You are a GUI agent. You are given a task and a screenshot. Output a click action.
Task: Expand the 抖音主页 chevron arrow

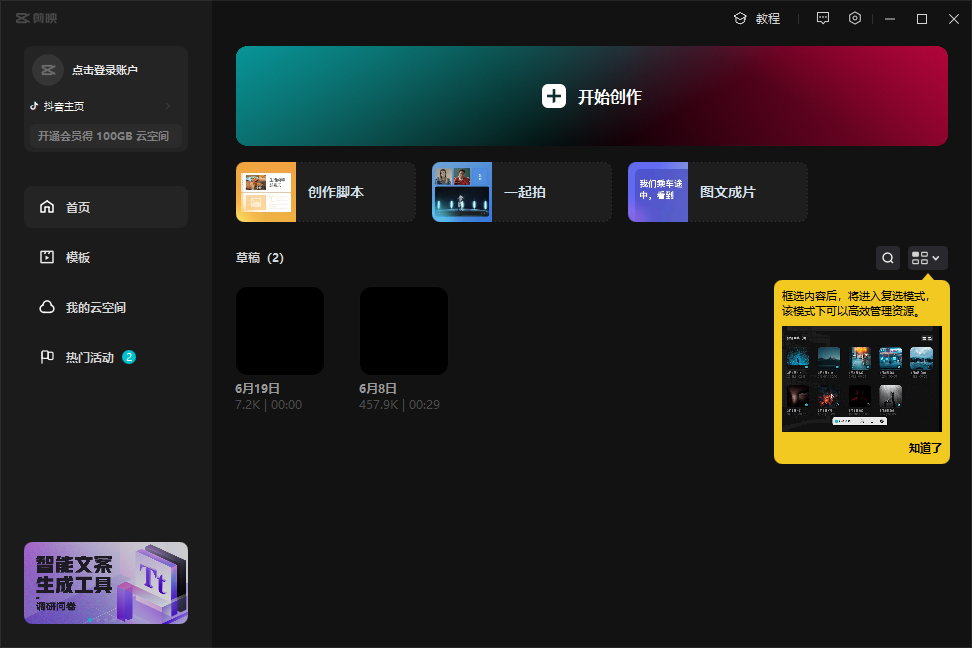click(x=168, y=106)
